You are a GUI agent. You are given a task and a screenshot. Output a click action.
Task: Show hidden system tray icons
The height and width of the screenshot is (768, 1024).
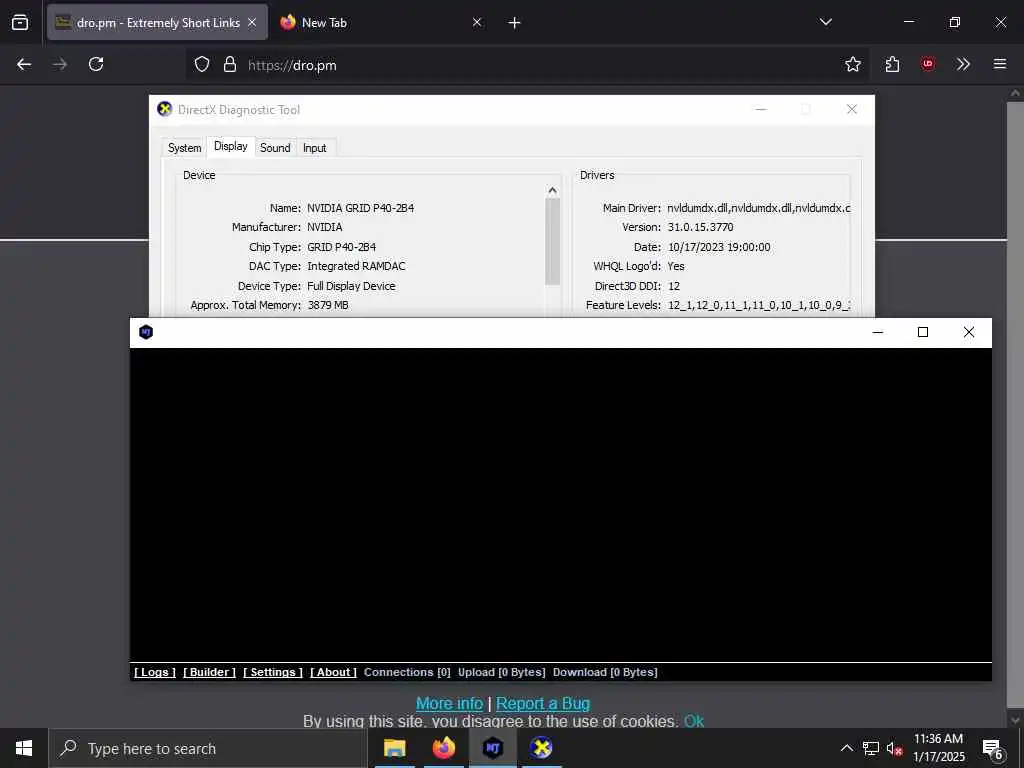click(x=846, y=748)
